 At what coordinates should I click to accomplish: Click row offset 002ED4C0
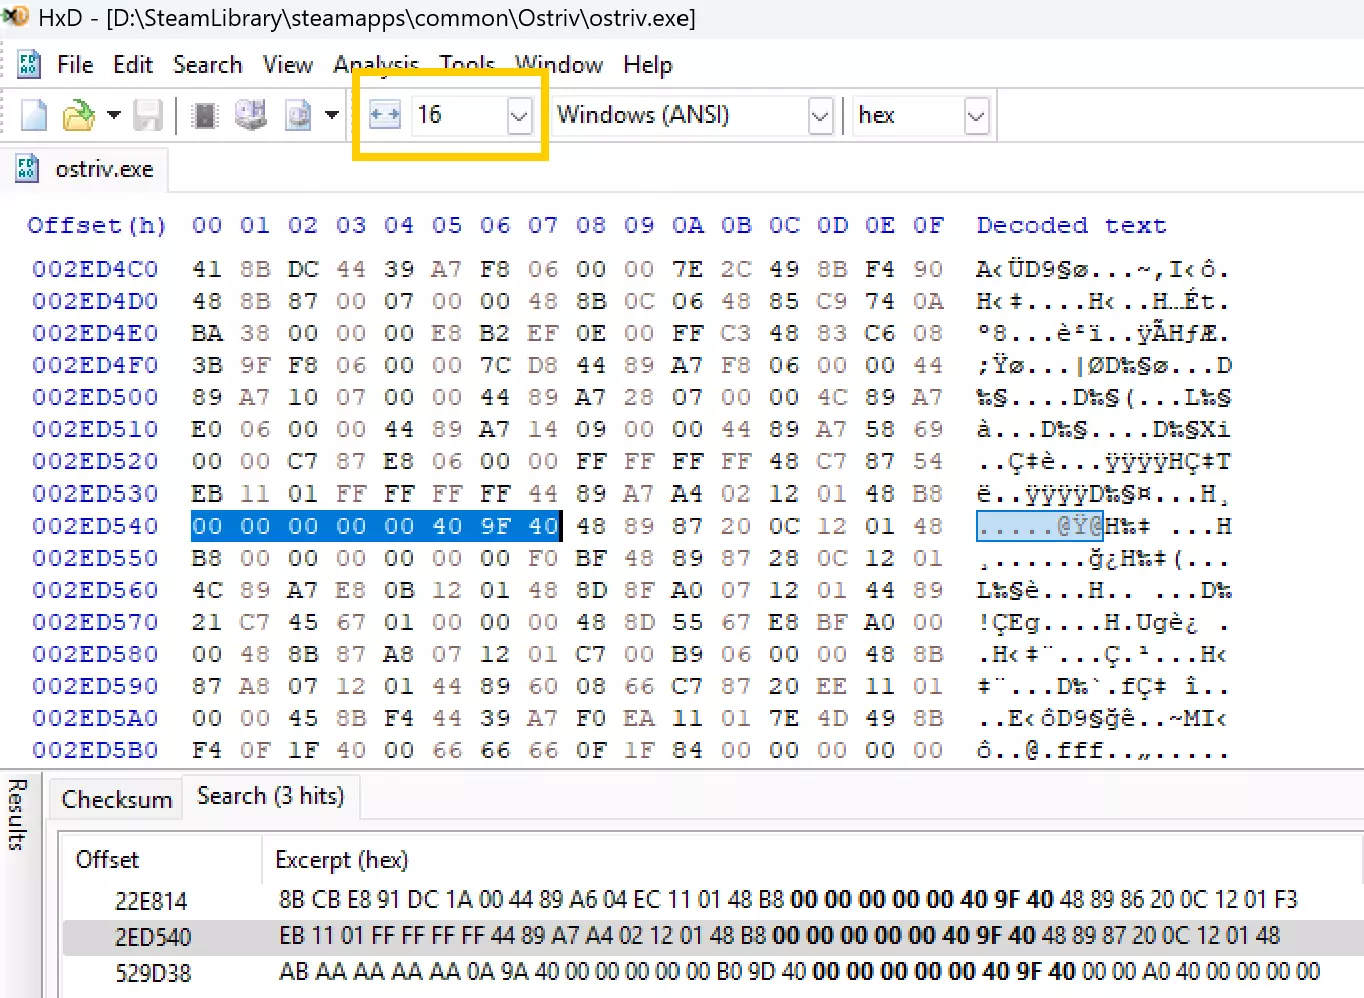coord(95,270)
